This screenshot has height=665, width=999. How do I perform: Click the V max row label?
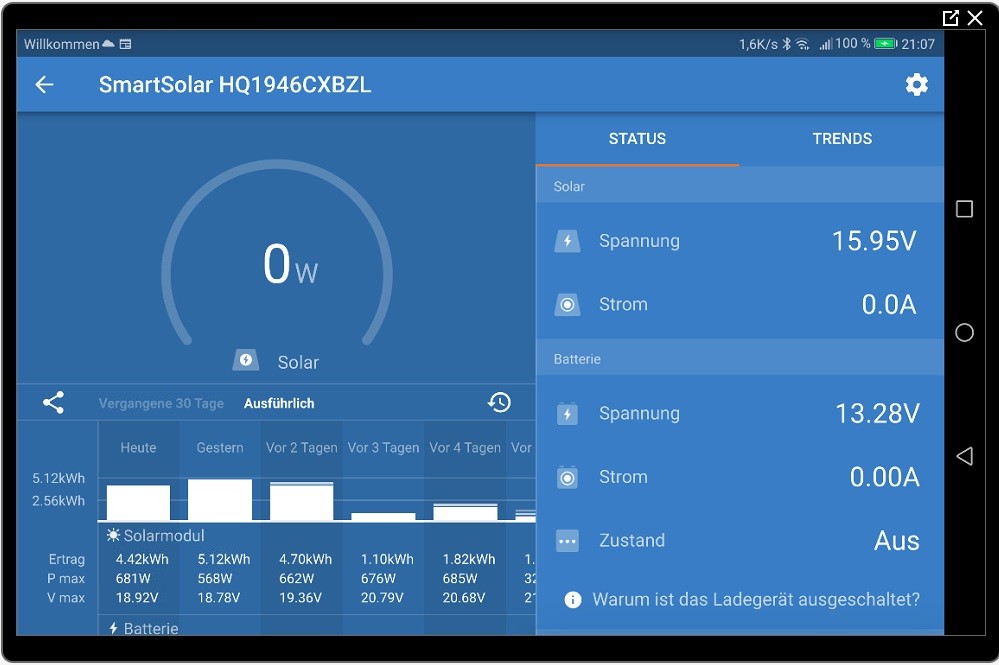coord(66,597)
